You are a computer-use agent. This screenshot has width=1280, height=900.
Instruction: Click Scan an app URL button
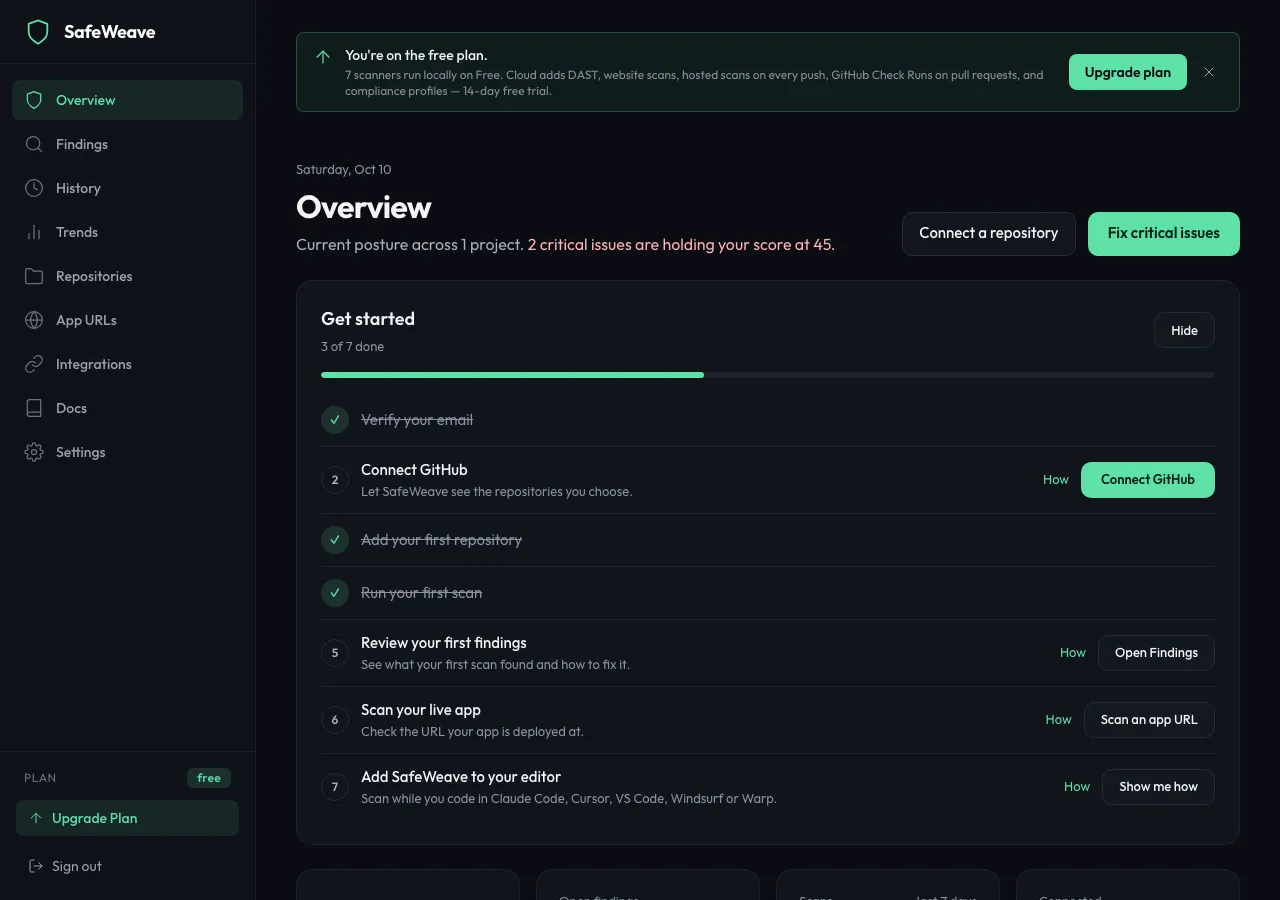tap(1149, 720)
